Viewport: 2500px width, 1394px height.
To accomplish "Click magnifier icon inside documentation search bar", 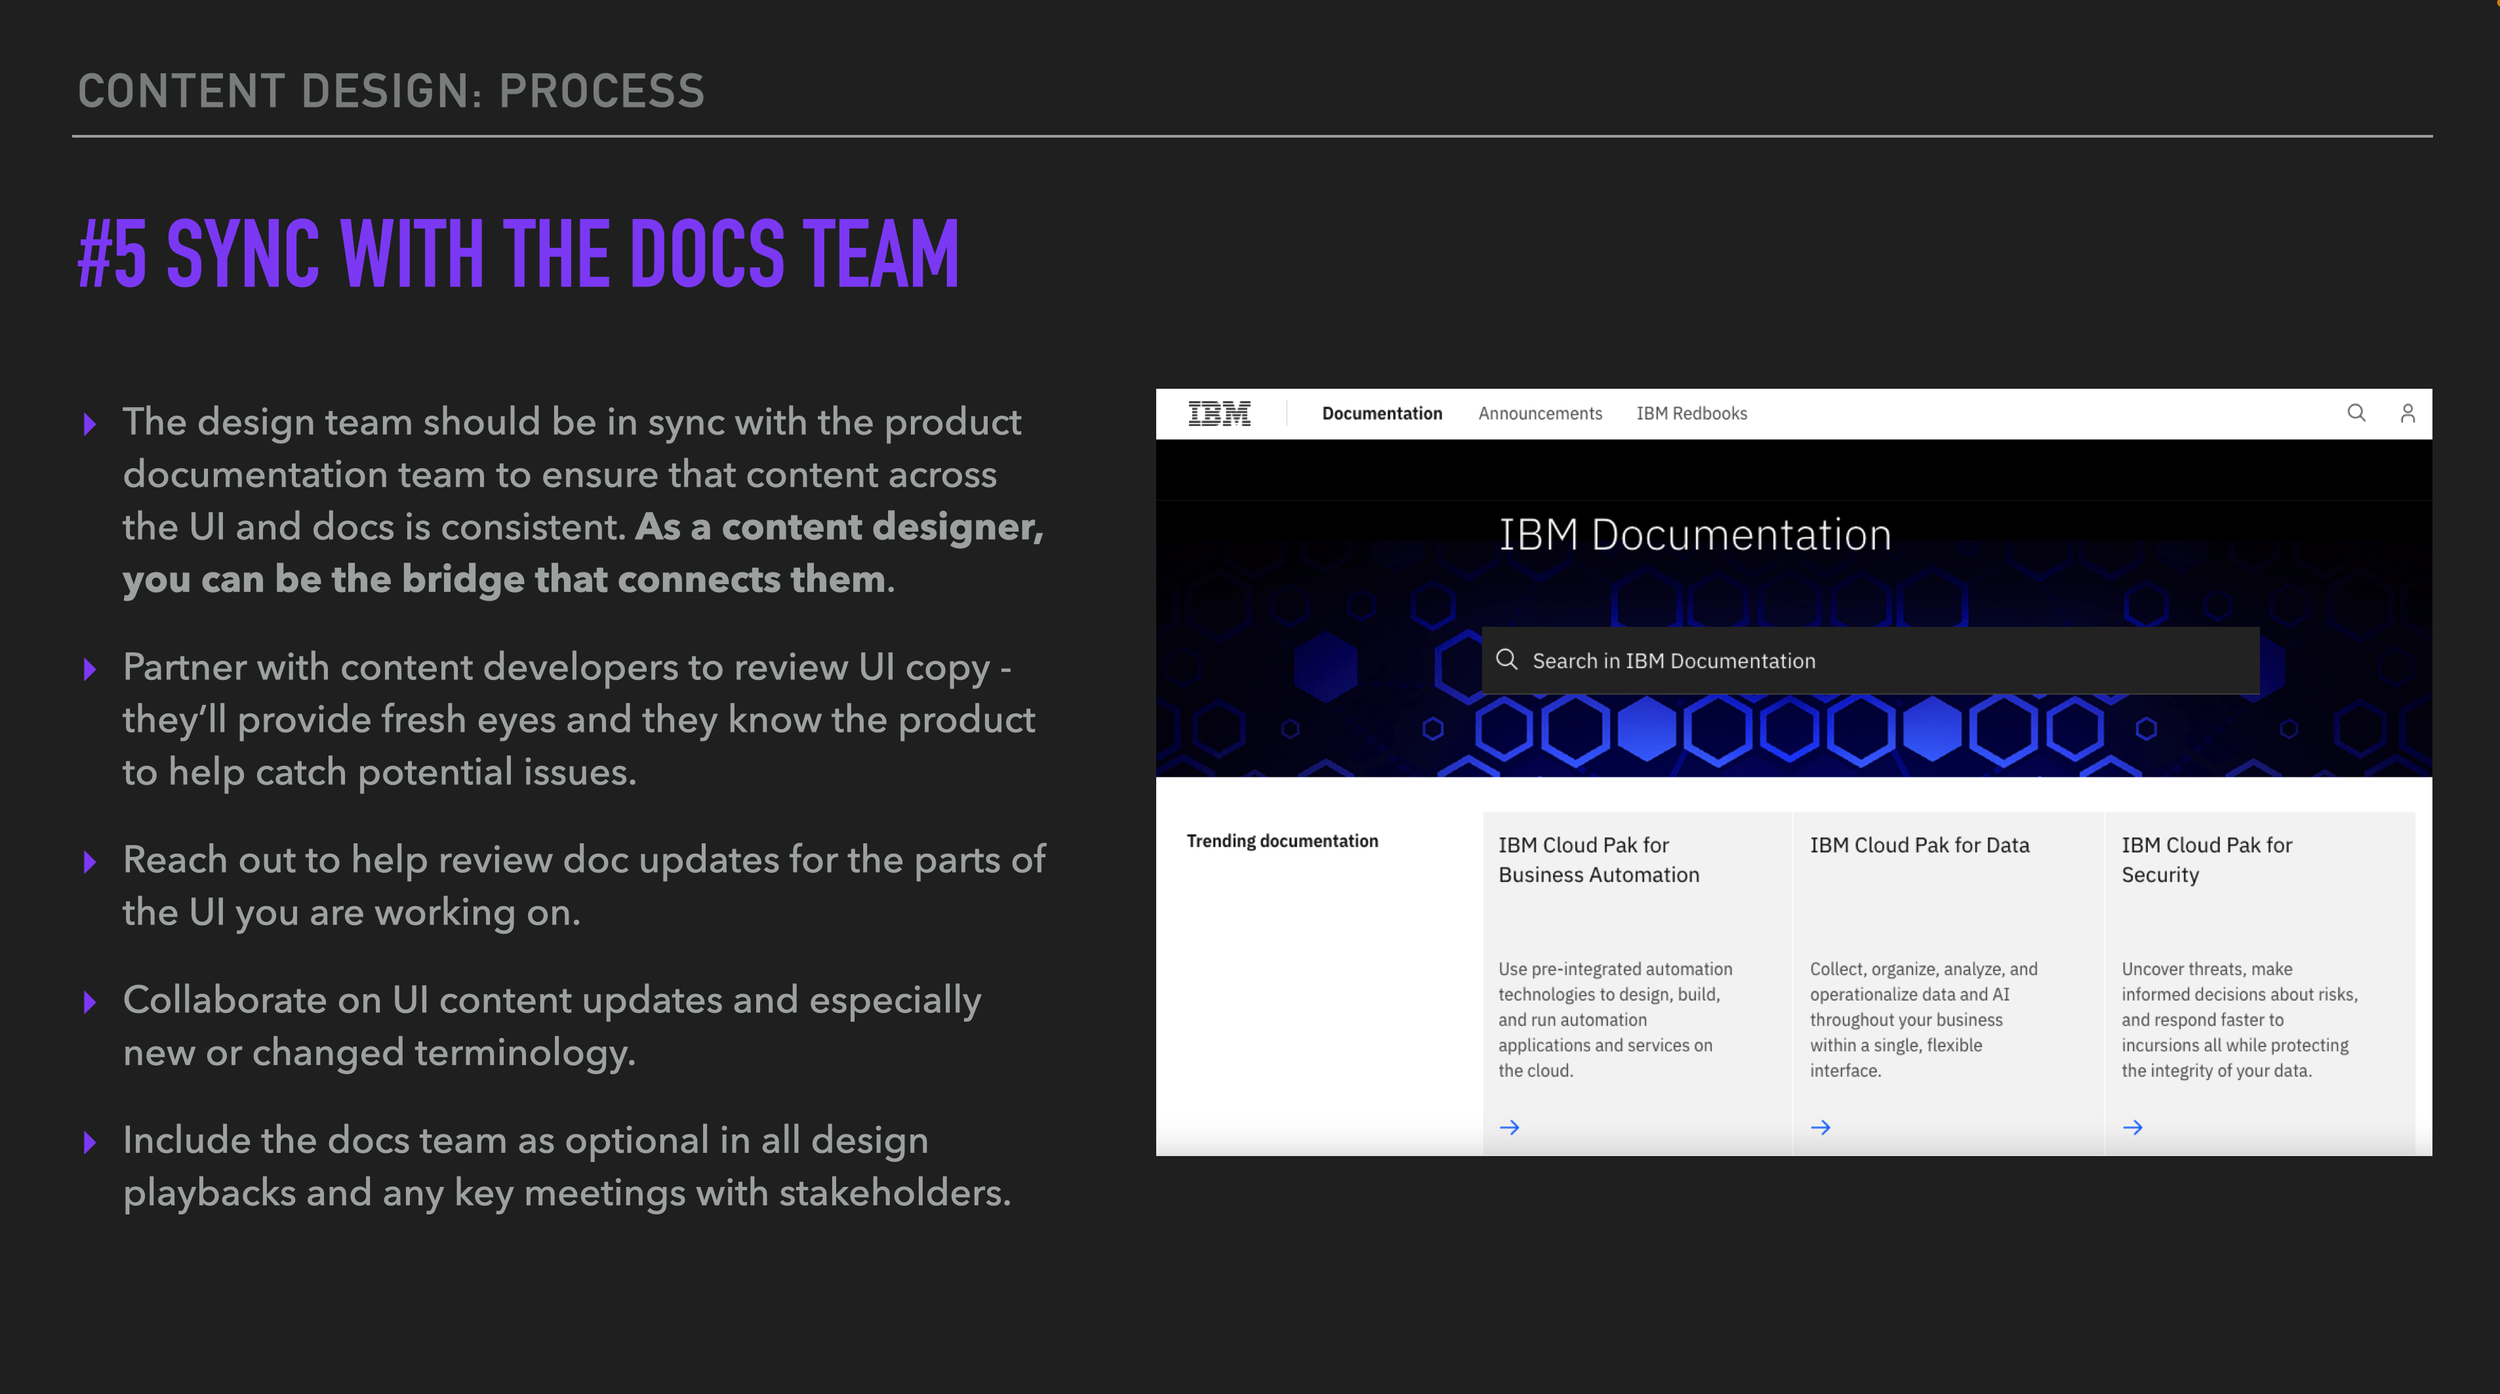I will 1506,659.
